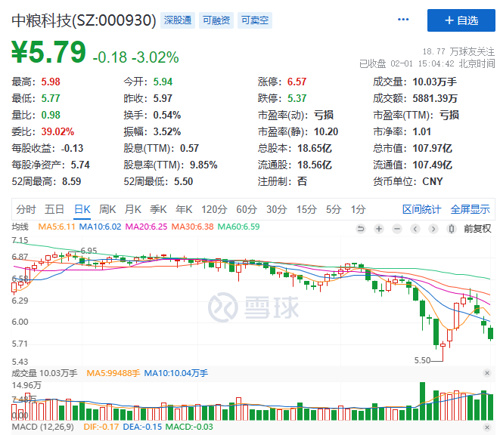Open the 前复权 adjustment dropdown
This screenshot has width=500, height=435.
[x=477, y=229]
